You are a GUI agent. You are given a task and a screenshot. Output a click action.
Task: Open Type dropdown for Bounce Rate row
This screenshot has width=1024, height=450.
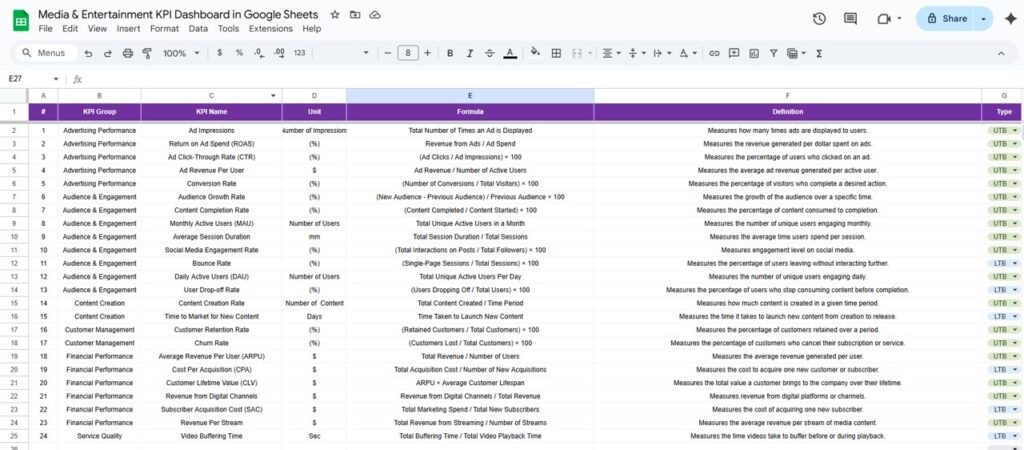[x=1004, y=263]
